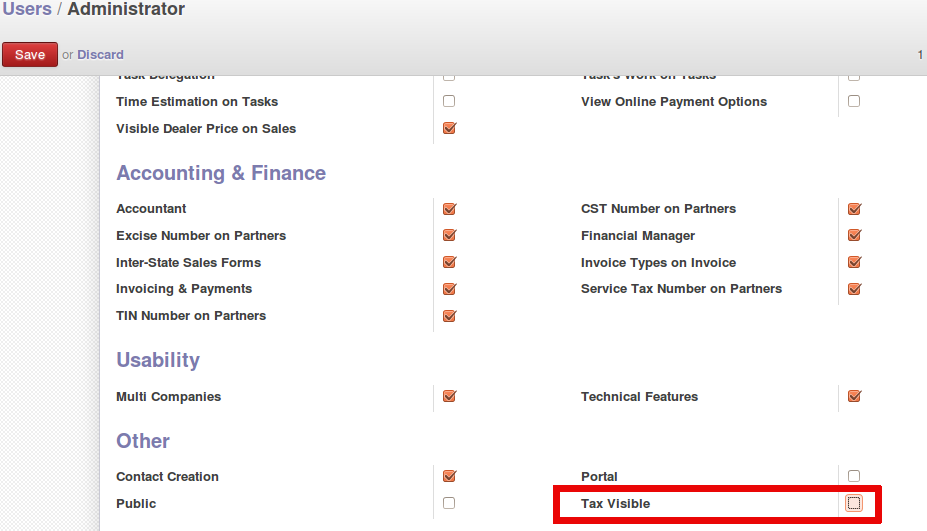Enable Time Estimation on Tasks checkbox
Image resolution: width=927 pixels, height=531 pixels.
(449, 101)
